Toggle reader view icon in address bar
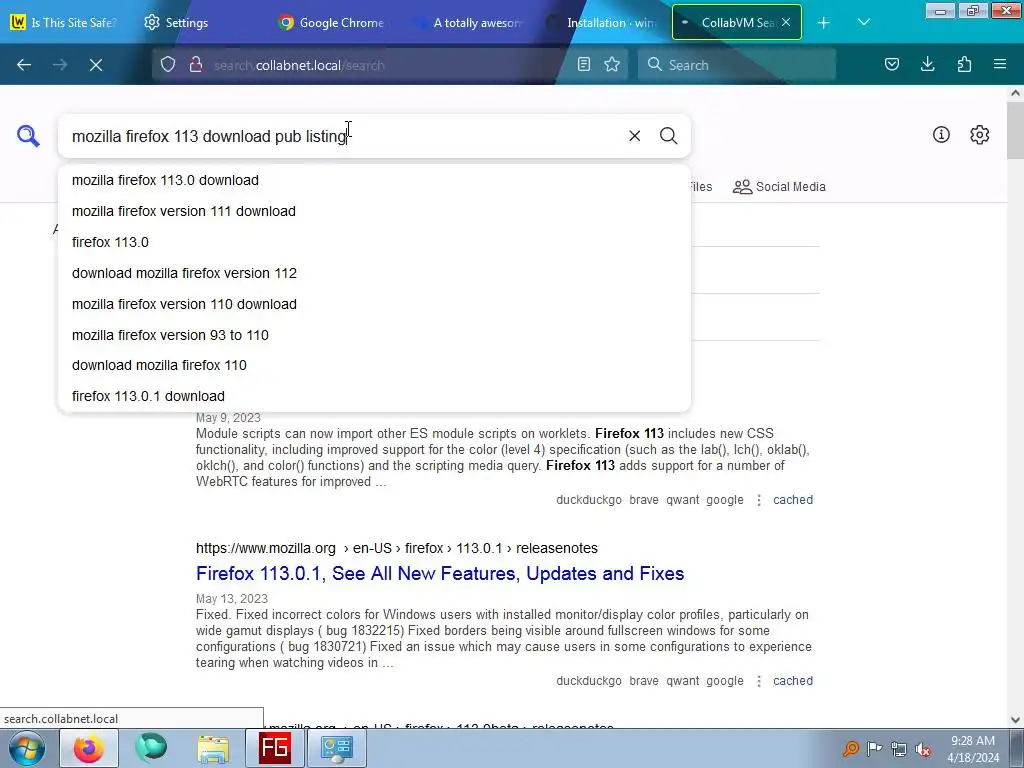 click(x=584, y=64)
